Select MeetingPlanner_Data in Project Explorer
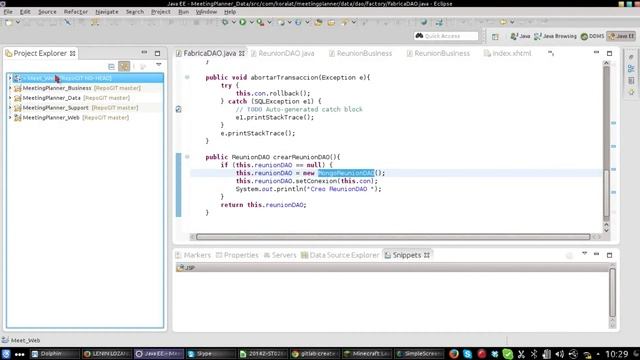The height and width of the screenshot is (360, 640). (51, 98)
